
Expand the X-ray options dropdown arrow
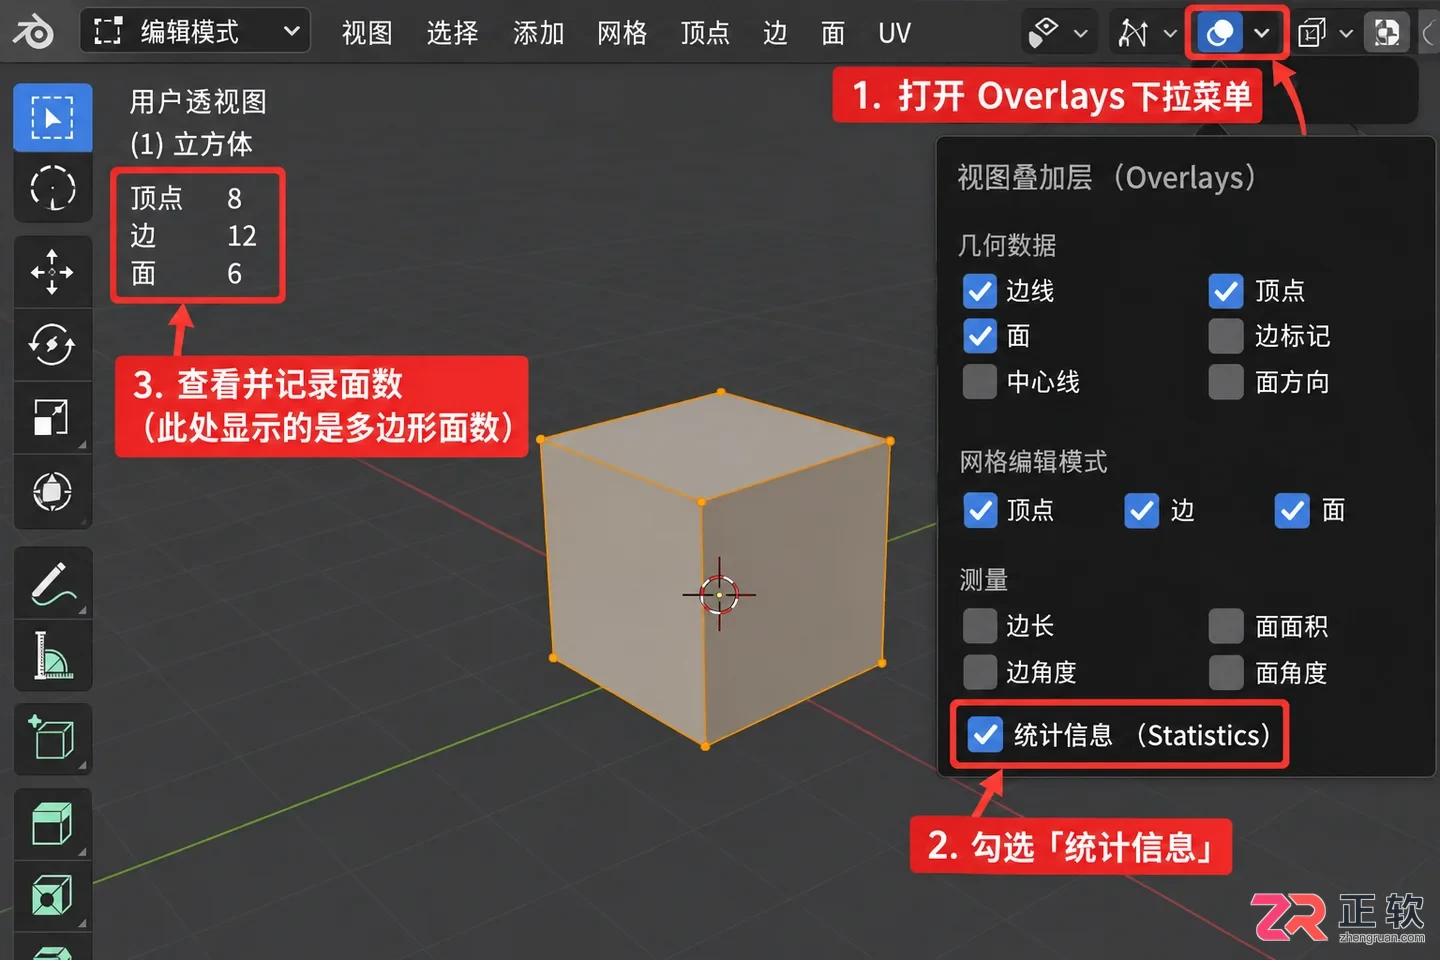(x=1346, y=33)
